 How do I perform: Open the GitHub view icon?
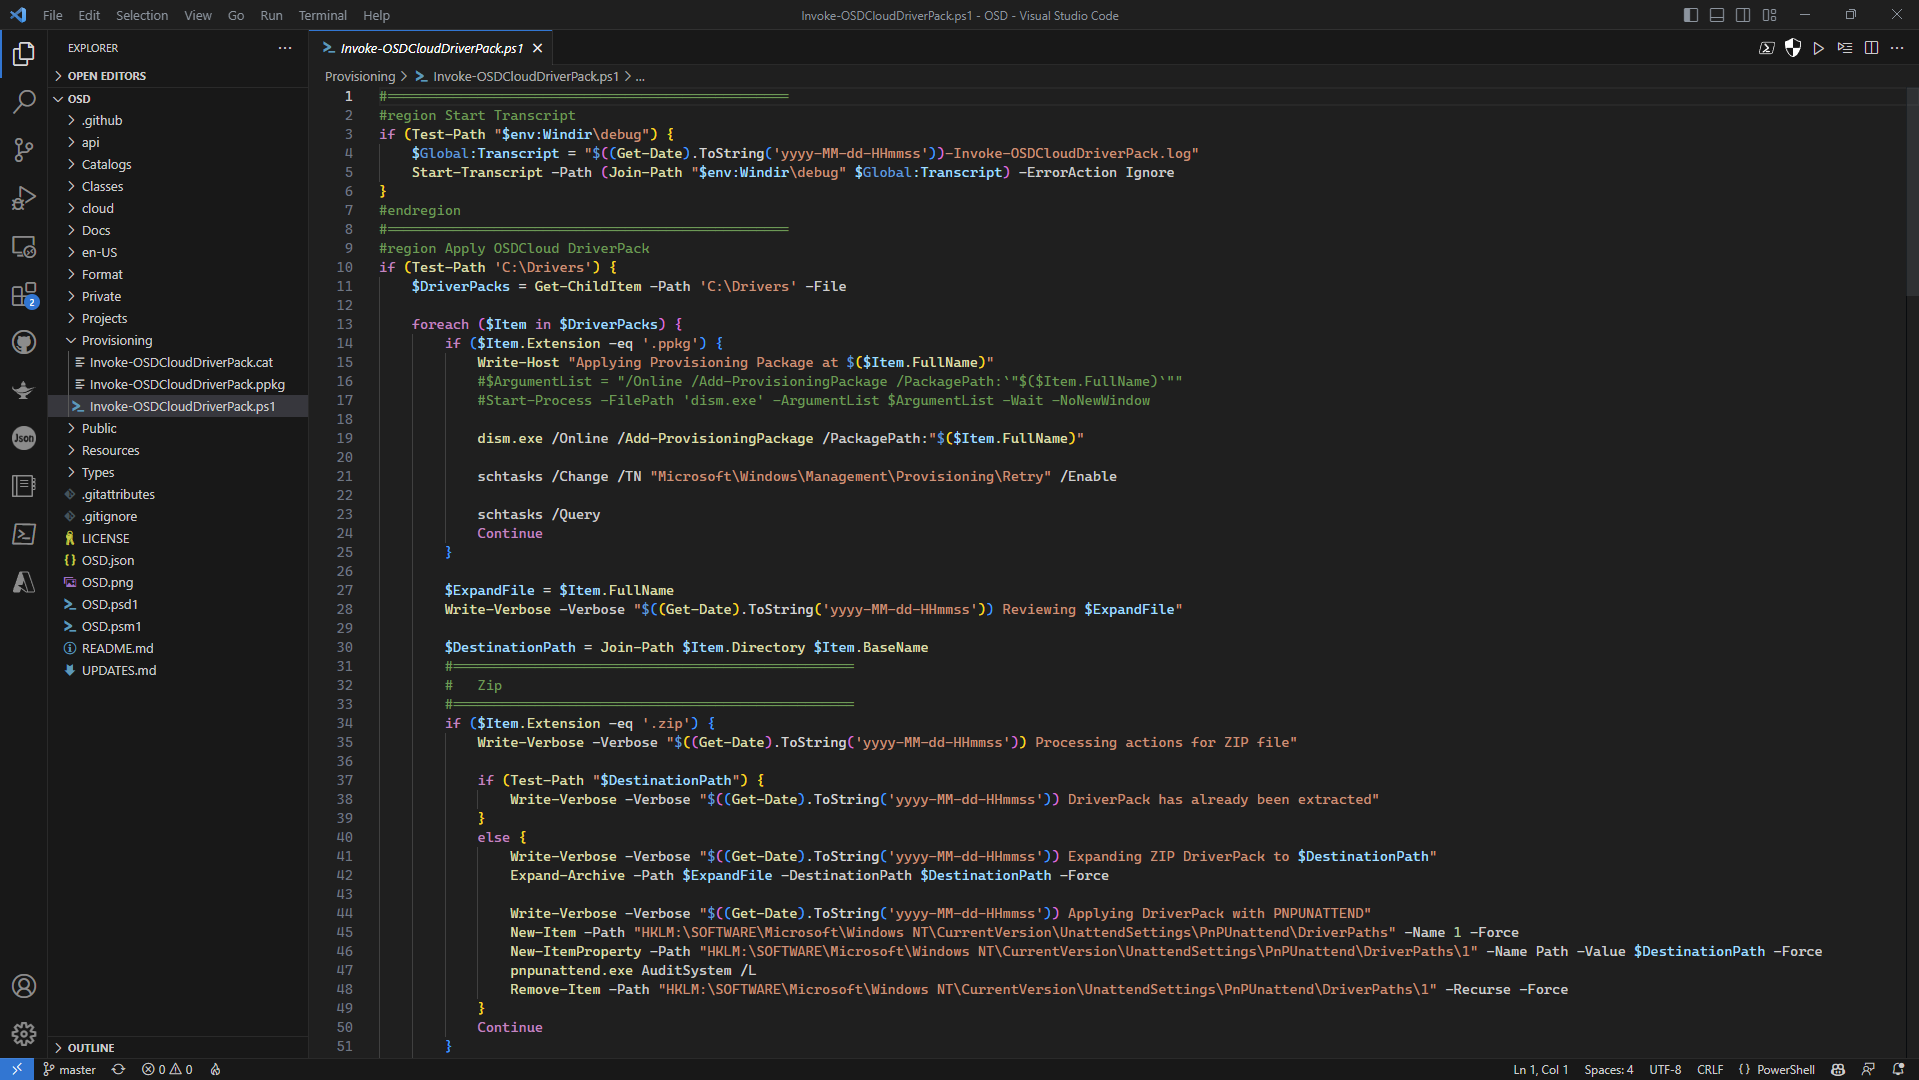24,342
